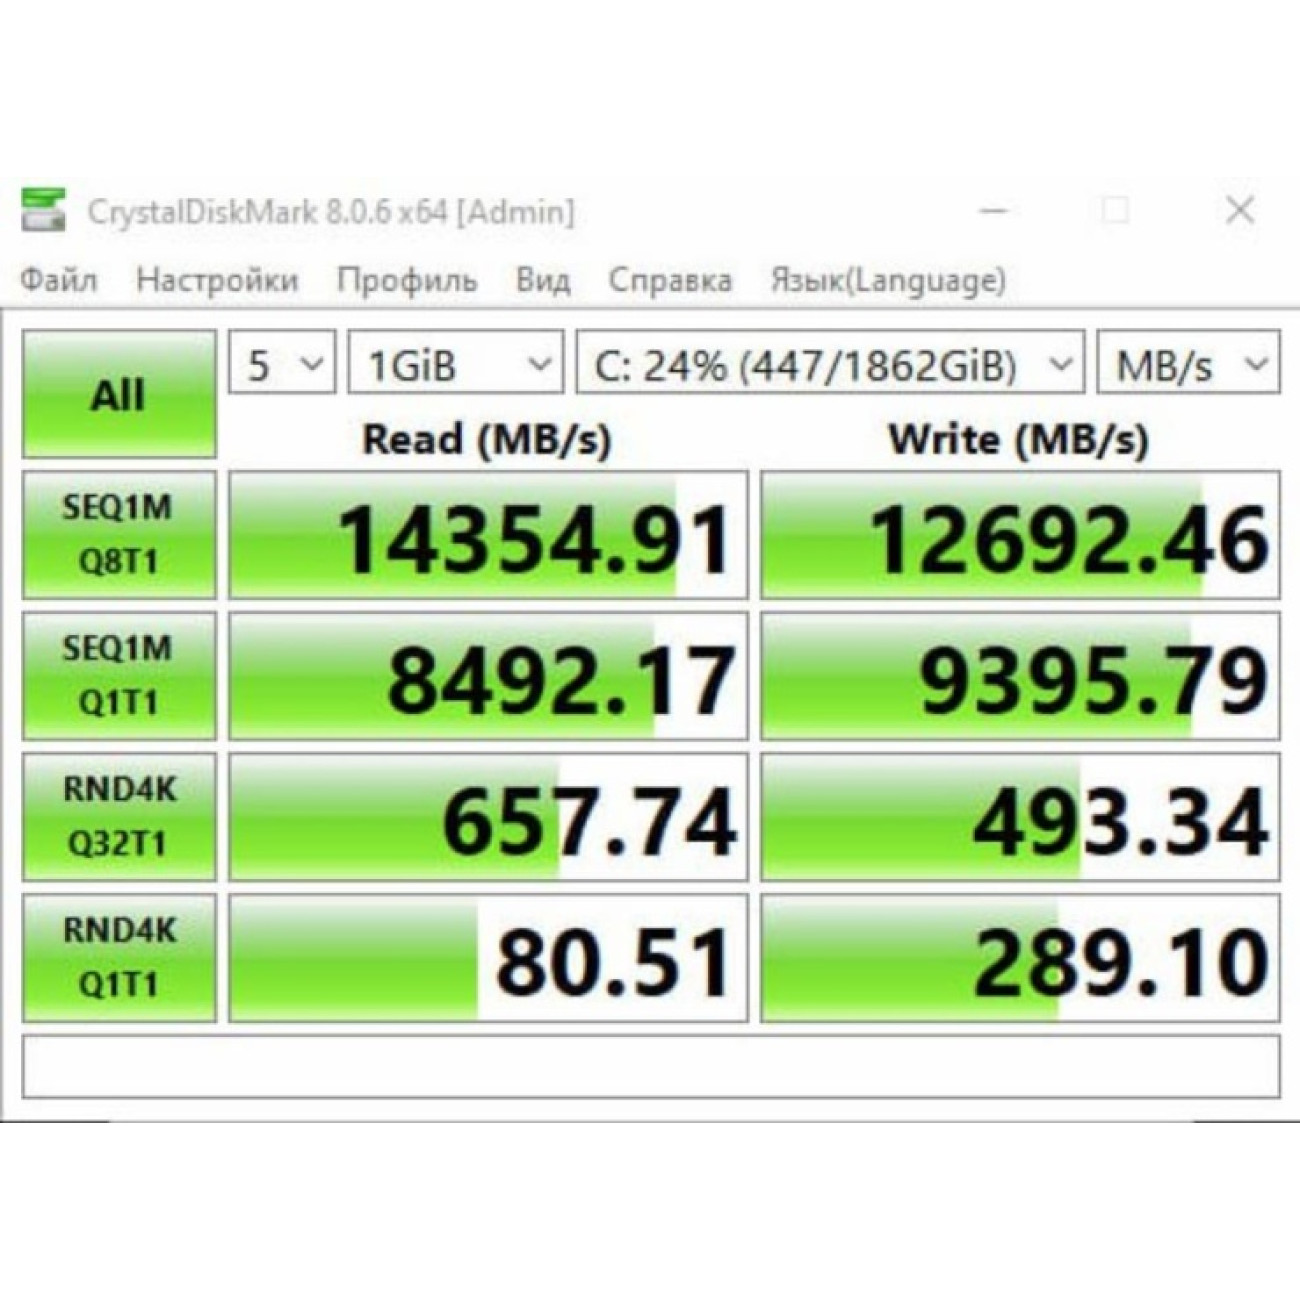Click the empty comment field at bottom
Viewport: 1300px width, 1300px height.
(650, 1067)
